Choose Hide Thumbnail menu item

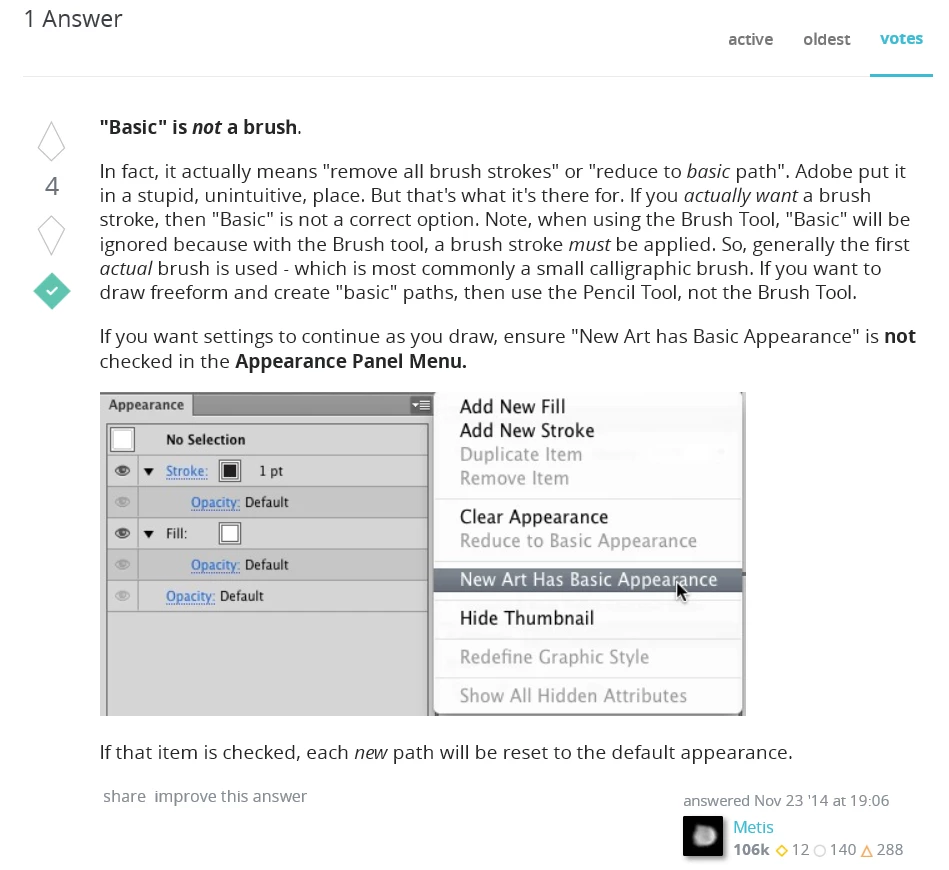coord(527,618)
